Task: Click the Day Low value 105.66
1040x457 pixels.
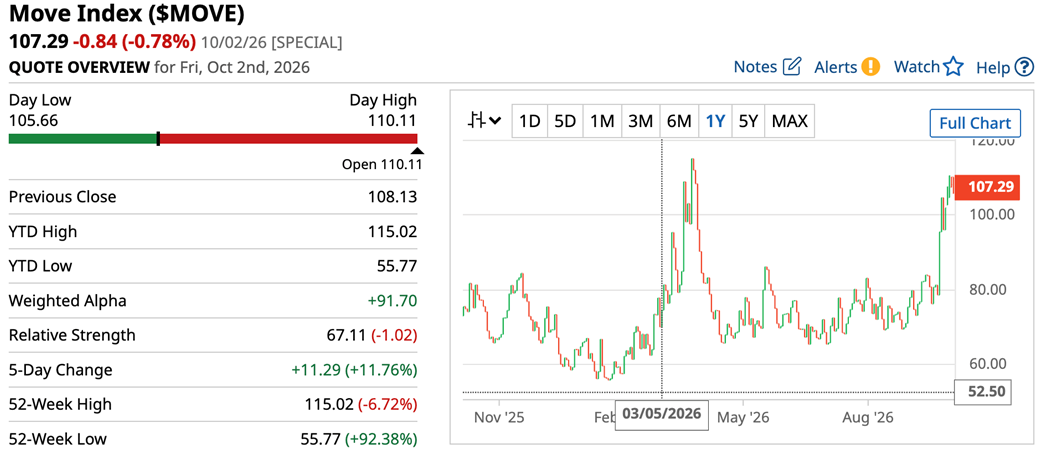Action: pyautogui.click(x=33, y=121)
